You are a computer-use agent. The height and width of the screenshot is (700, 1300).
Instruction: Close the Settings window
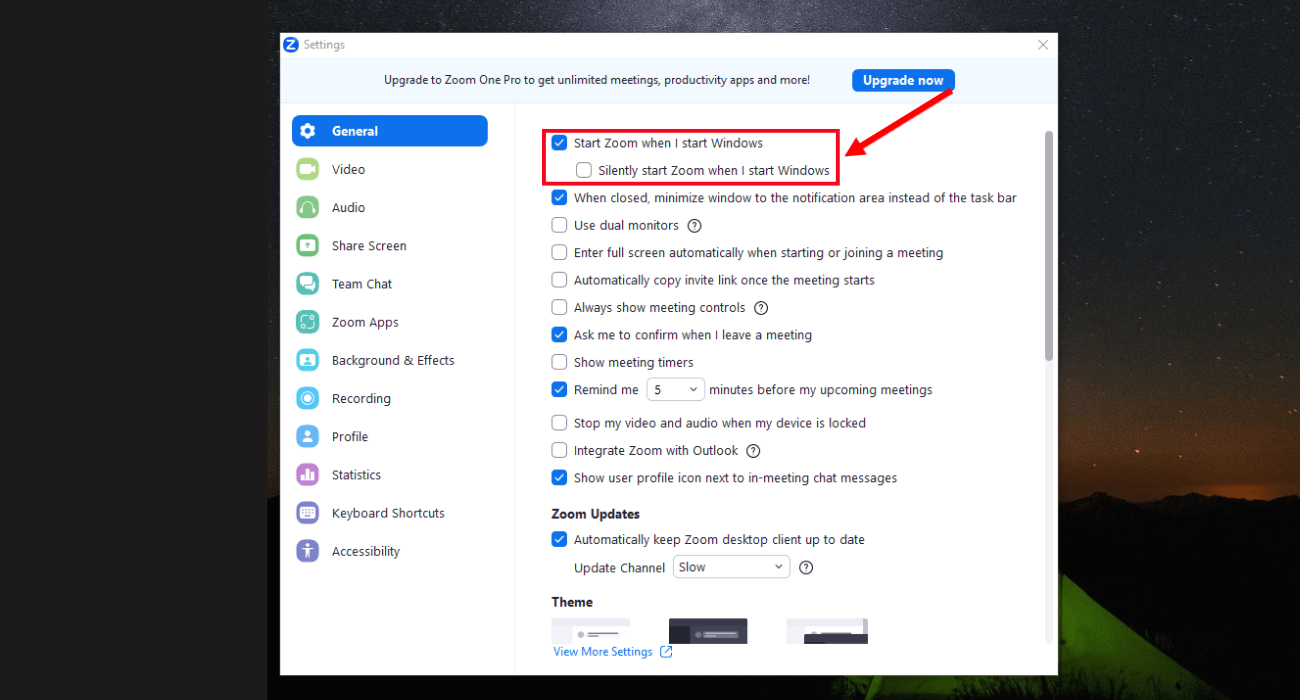1043,45
